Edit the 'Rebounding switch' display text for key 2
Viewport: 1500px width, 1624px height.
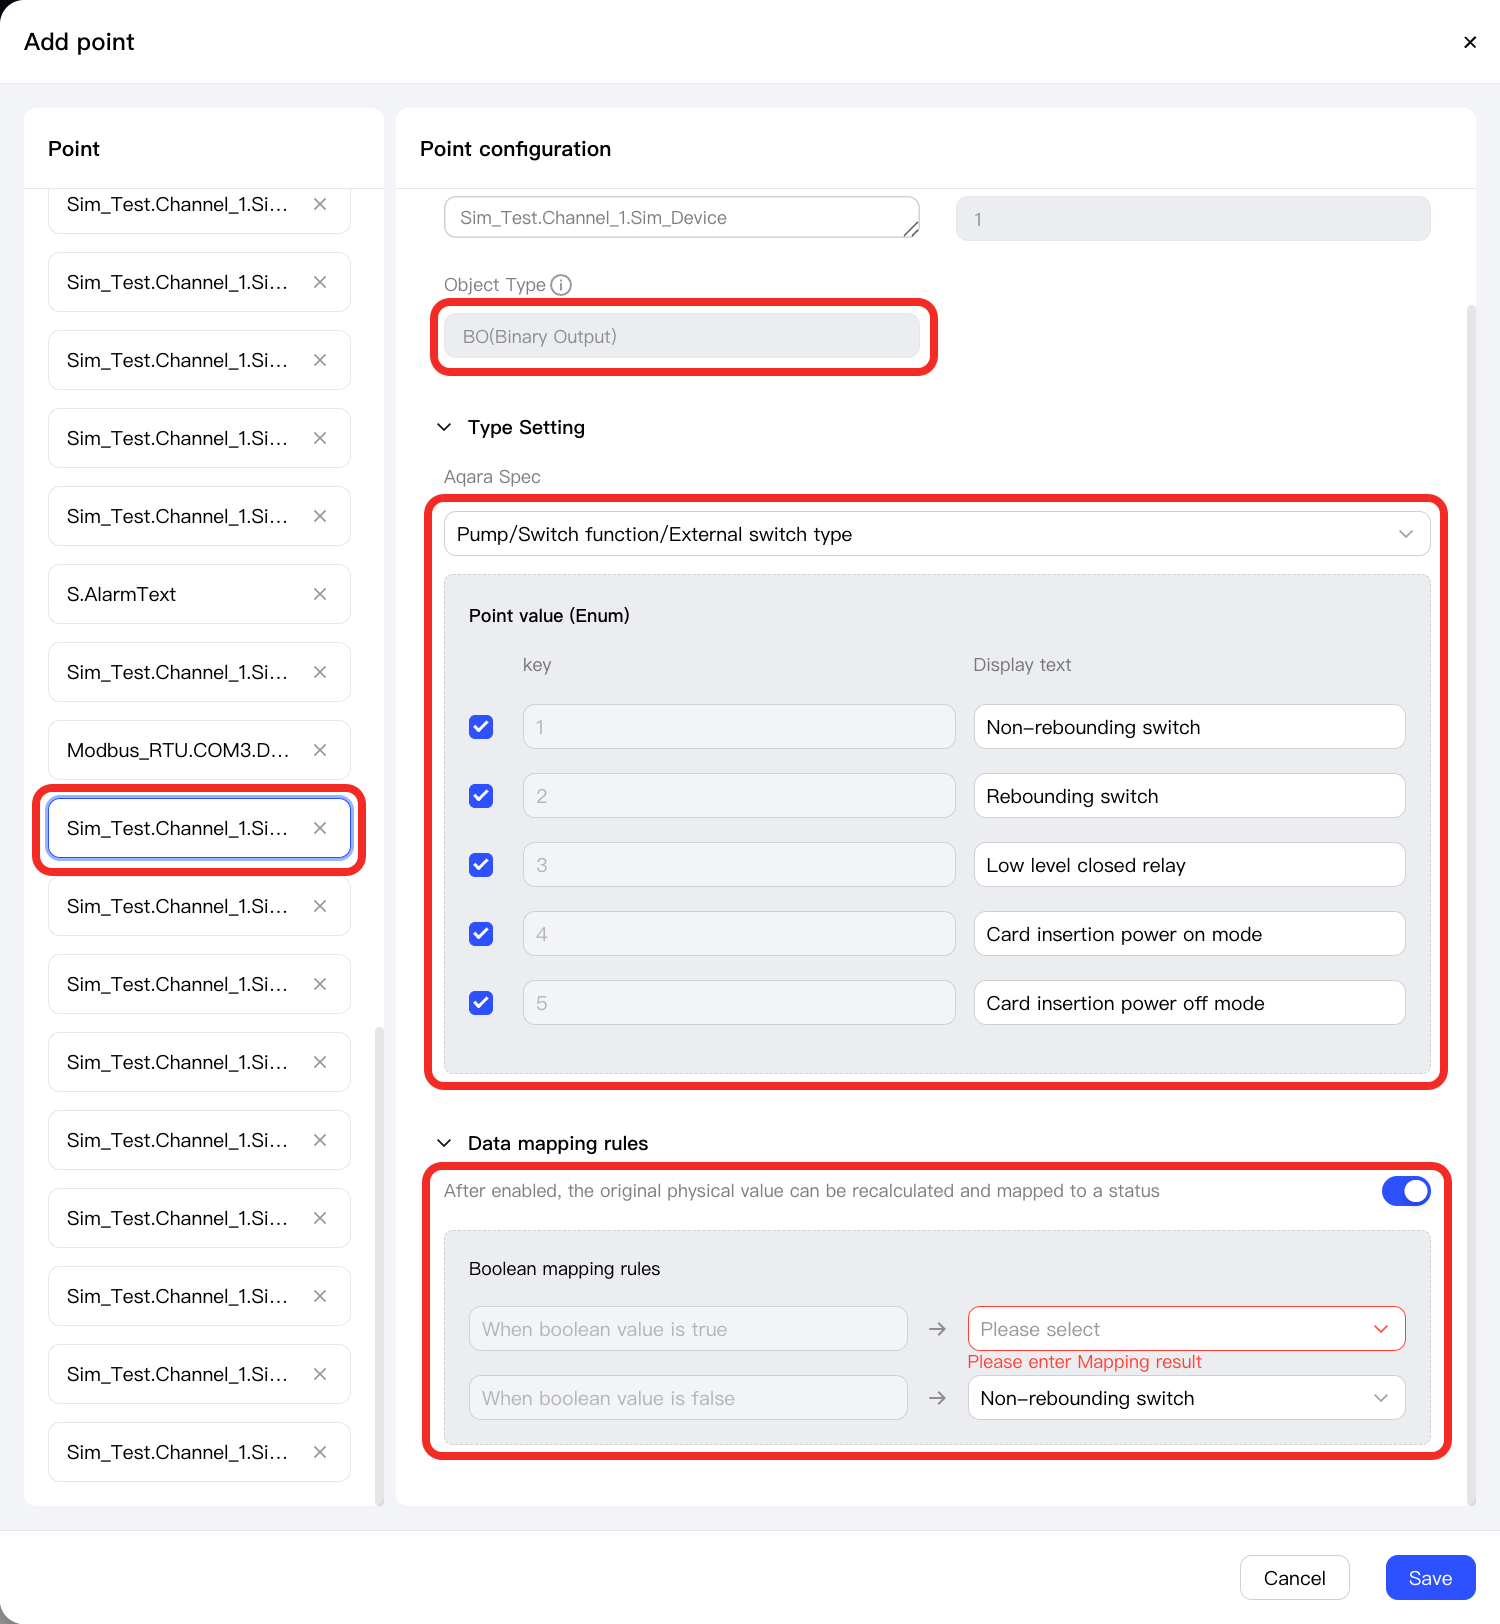pyautogui.click(x=1189, y=796)
